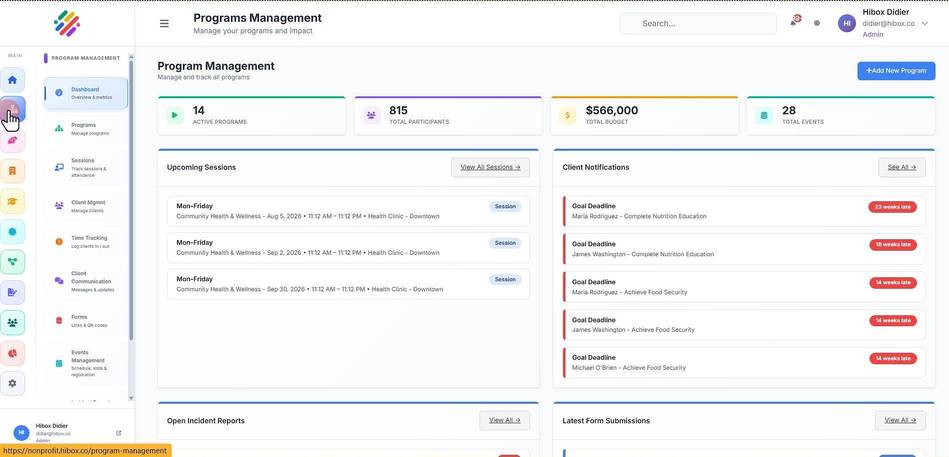Click the purple people icon on Total Participants

[x=371, y=115]
